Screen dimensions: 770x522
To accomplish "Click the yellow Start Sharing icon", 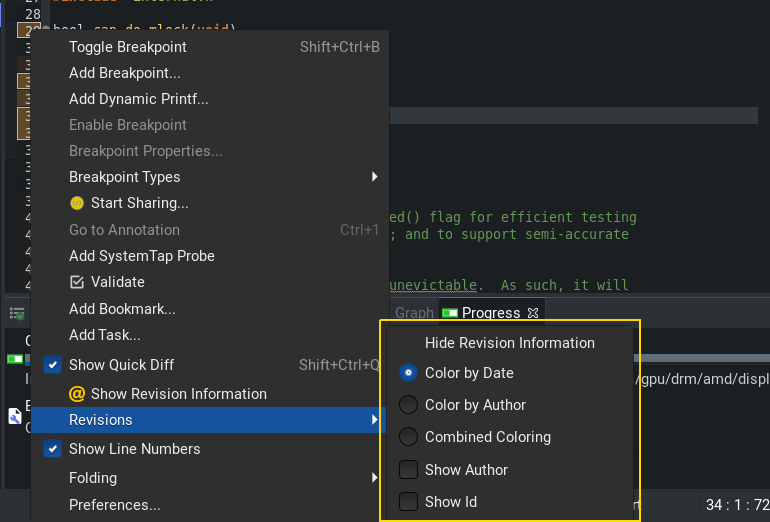I will pyautogui.click(x=77, y=203).
